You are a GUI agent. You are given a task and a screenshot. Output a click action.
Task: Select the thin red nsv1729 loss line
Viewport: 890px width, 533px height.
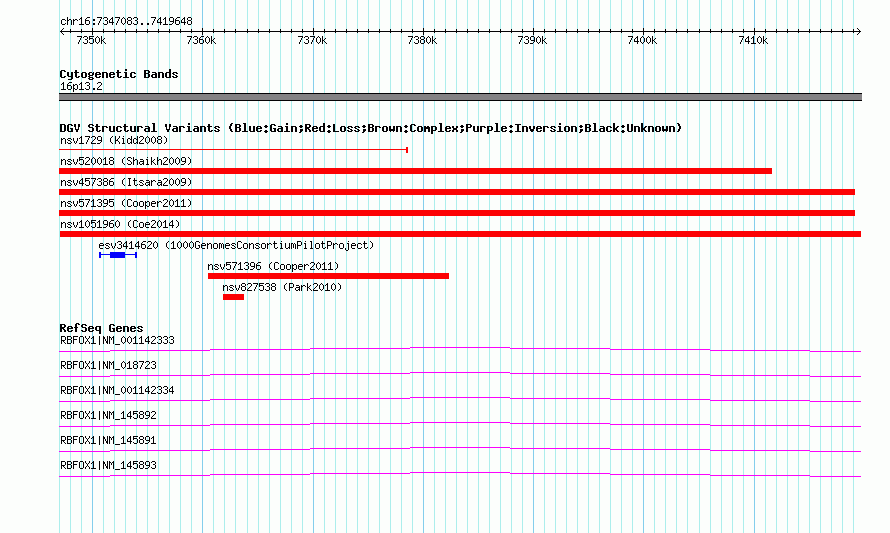(x=234, y=150)
